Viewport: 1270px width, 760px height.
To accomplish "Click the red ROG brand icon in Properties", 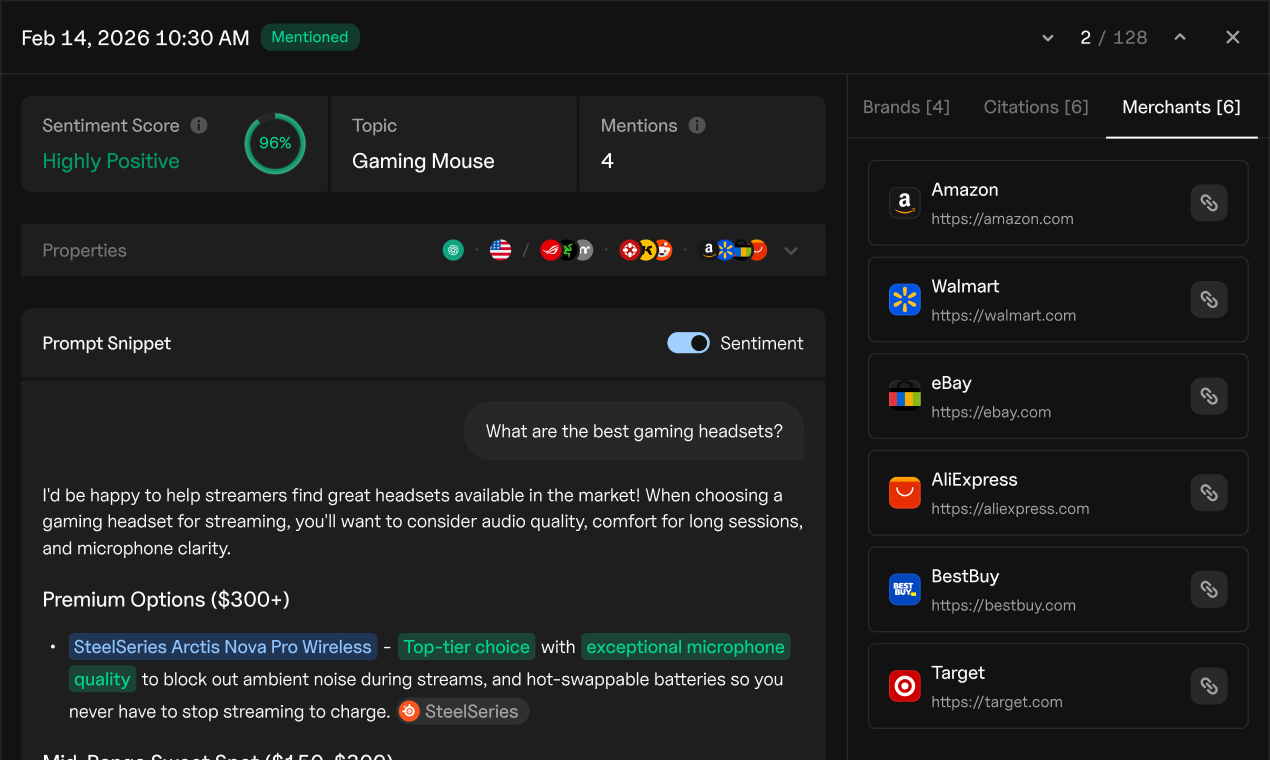I will pyautogui.click(x=550, y=250).
